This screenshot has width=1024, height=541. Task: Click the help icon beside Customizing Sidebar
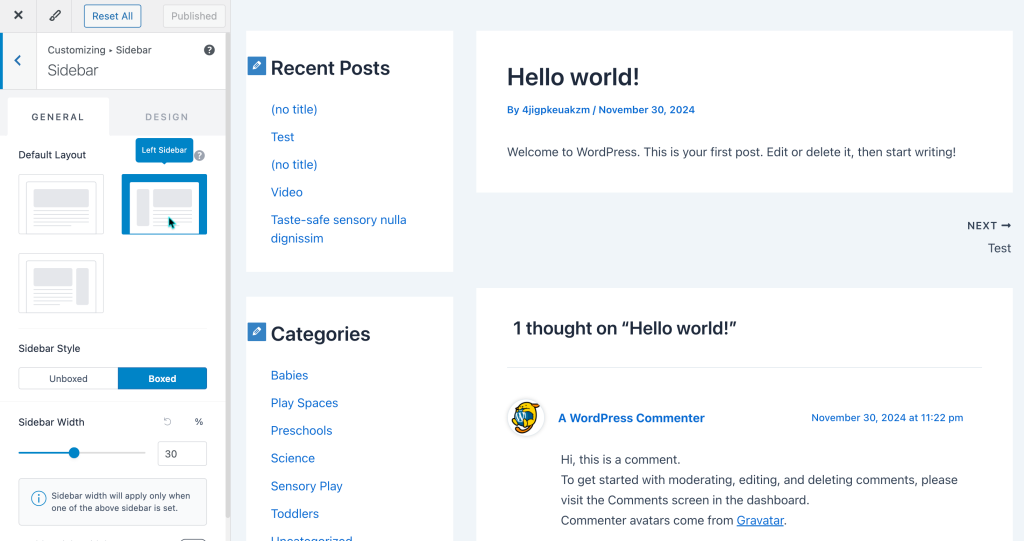pos(209,50)
